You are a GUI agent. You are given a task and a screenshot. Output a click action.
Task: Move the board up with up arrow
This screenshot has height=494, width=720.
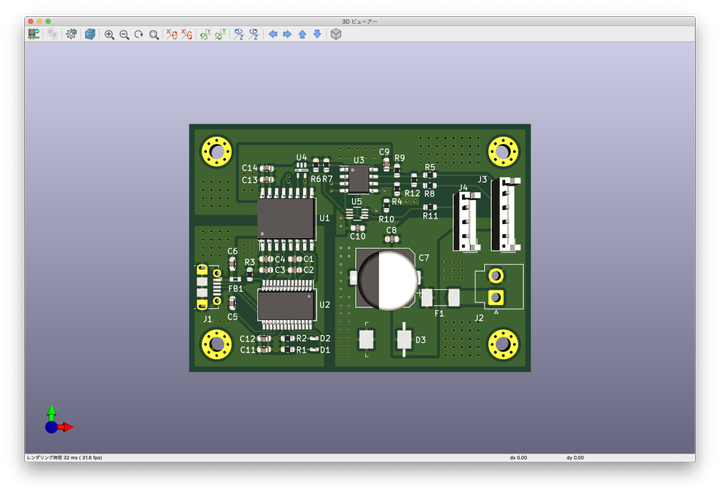pyautogui.click(x=302, y=34)
